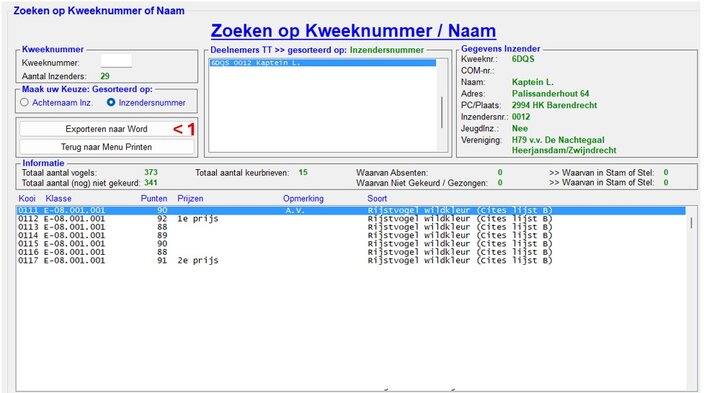Select the Inzendersnummer sorting radio button
This screenshot has height=393, width=704.
[x=111, y=102]
